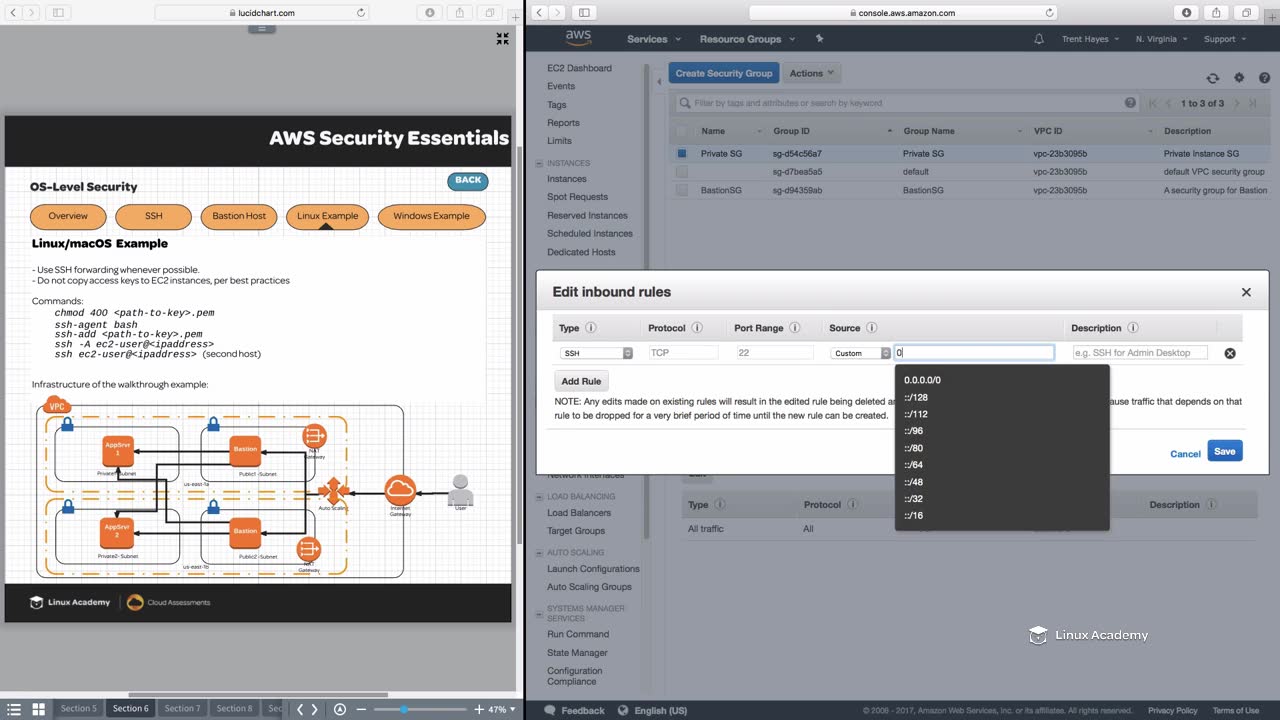Toggle the Private SG row checkbox
This screenshot has width=1280, height=720.
point(682,154)
